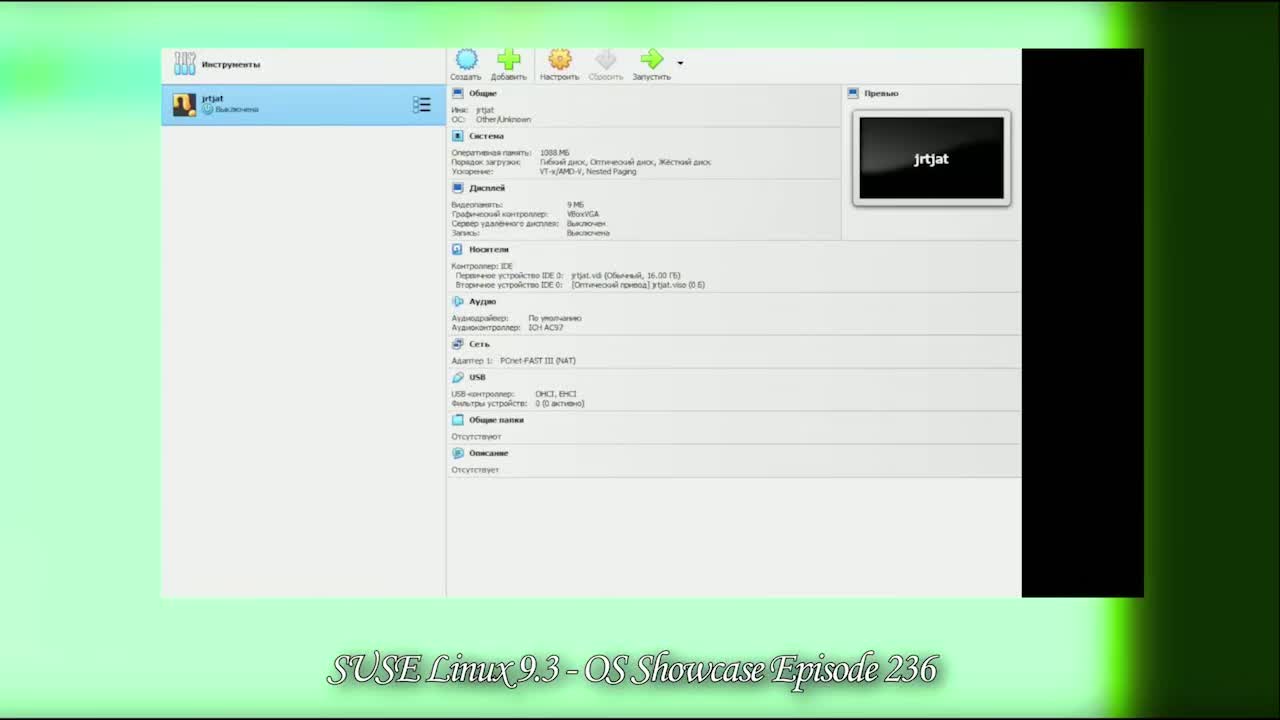Click Выключен next to Сервер удалённого дисплея
This screenshot has width=1280, height=720.
click(x=586, y=224)
